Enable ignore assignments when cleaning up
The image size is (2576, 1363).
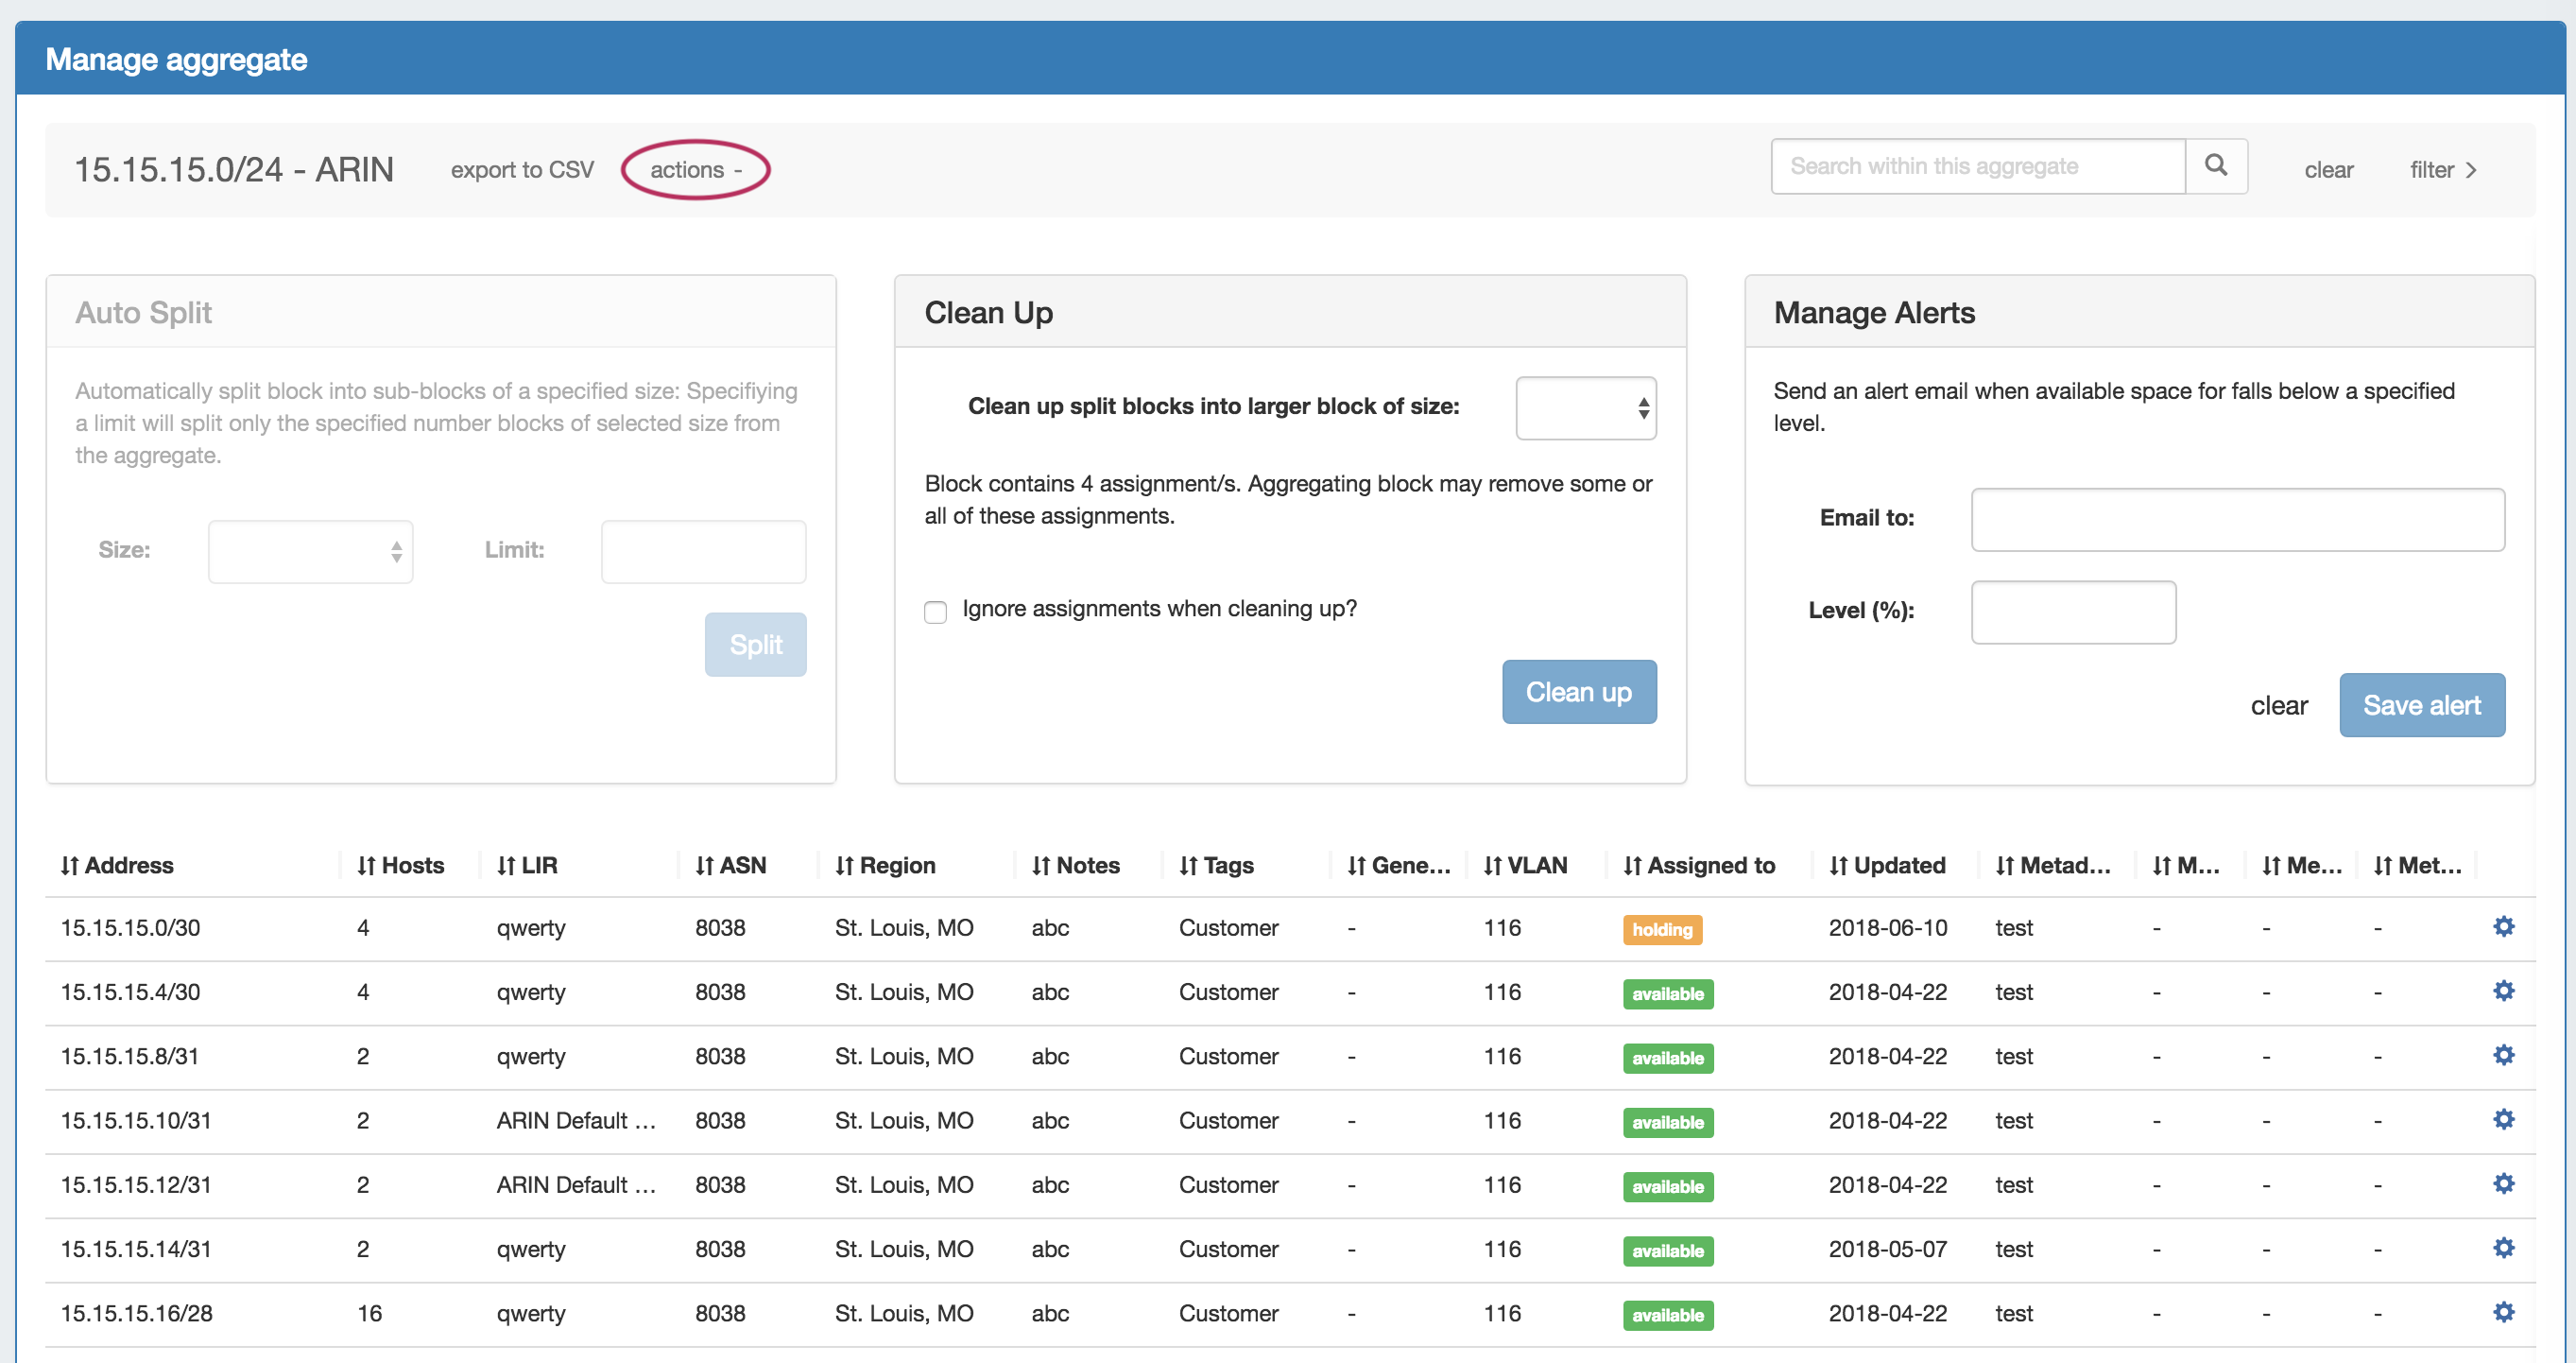pyautogui.click(x=935, y=611)
